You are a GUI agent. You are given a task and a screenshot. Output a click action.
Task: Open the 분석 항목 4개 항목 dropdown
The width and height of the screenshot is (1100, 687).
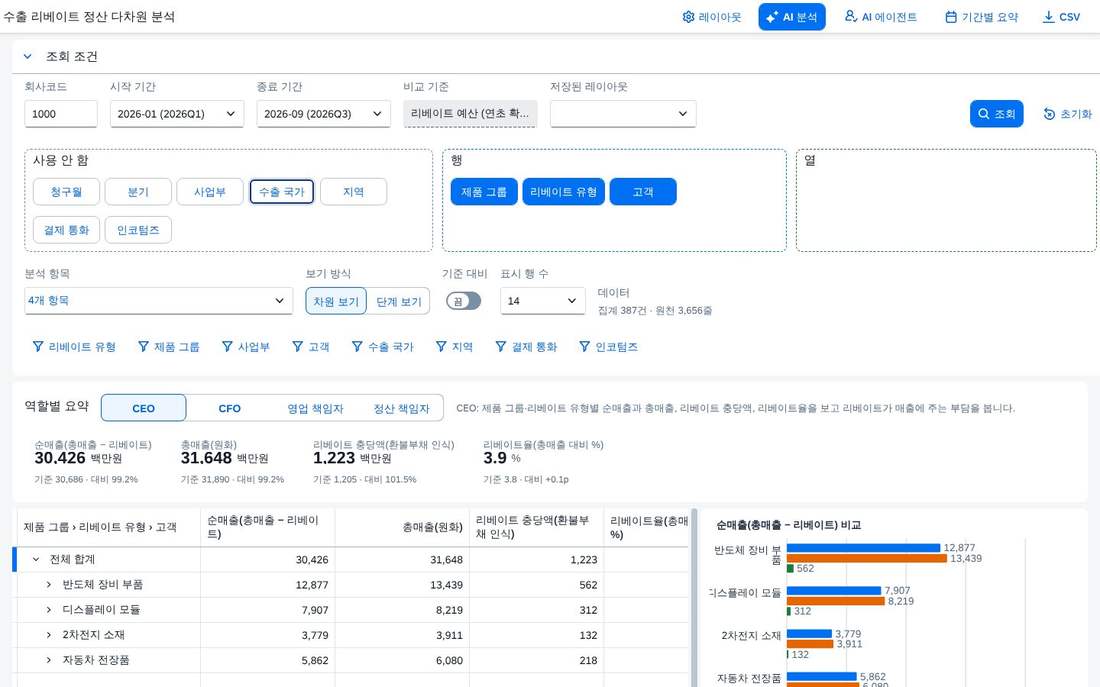pos(159,300)
